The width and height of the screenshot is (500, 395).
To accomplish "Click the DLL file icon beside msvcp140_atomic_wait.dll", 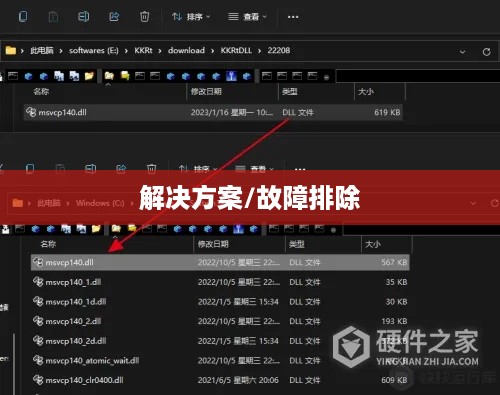I will click(38, 360).
